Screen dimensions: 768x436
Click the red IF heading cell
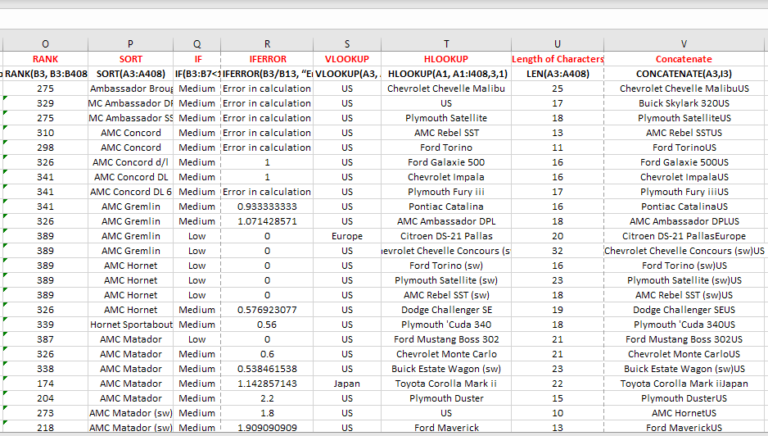tap(197, 59)
